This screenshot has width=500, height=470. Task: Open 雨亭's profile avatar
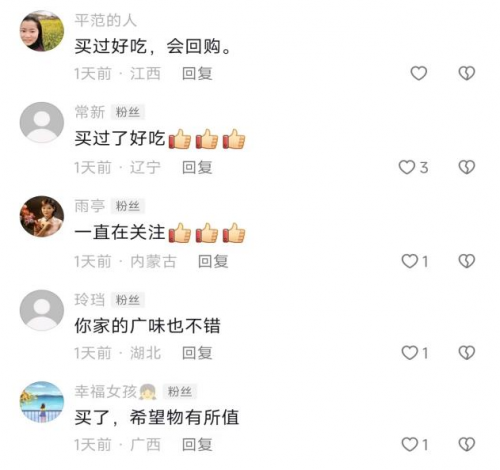[42, 216]
